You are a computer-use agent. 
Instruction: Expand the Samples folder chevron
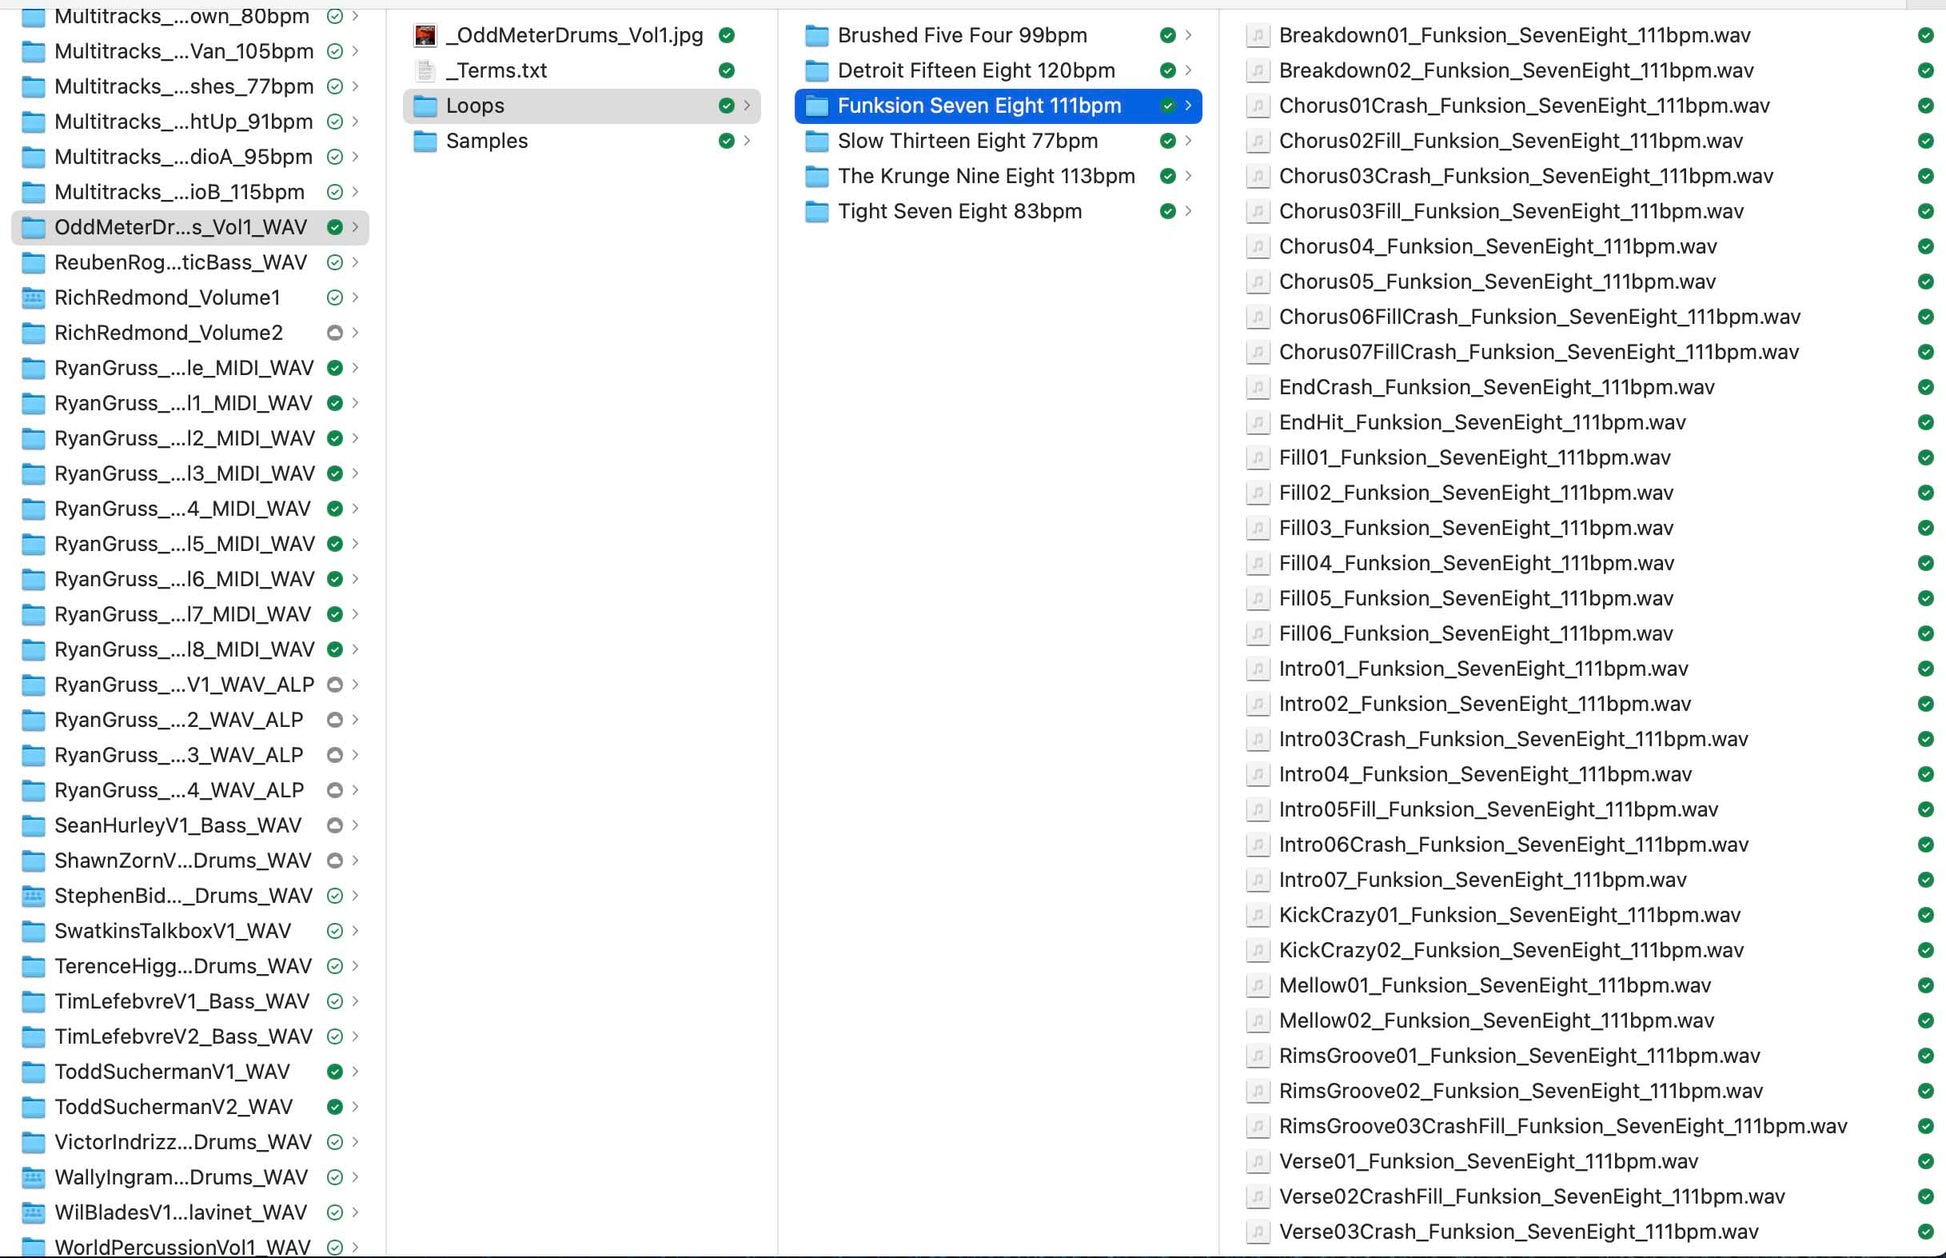[747, 141]
